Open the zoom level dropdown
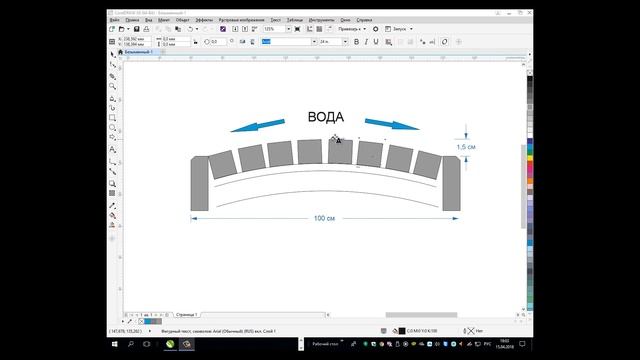The height and width of the screenshot is (360, 640). coord(288,29)
